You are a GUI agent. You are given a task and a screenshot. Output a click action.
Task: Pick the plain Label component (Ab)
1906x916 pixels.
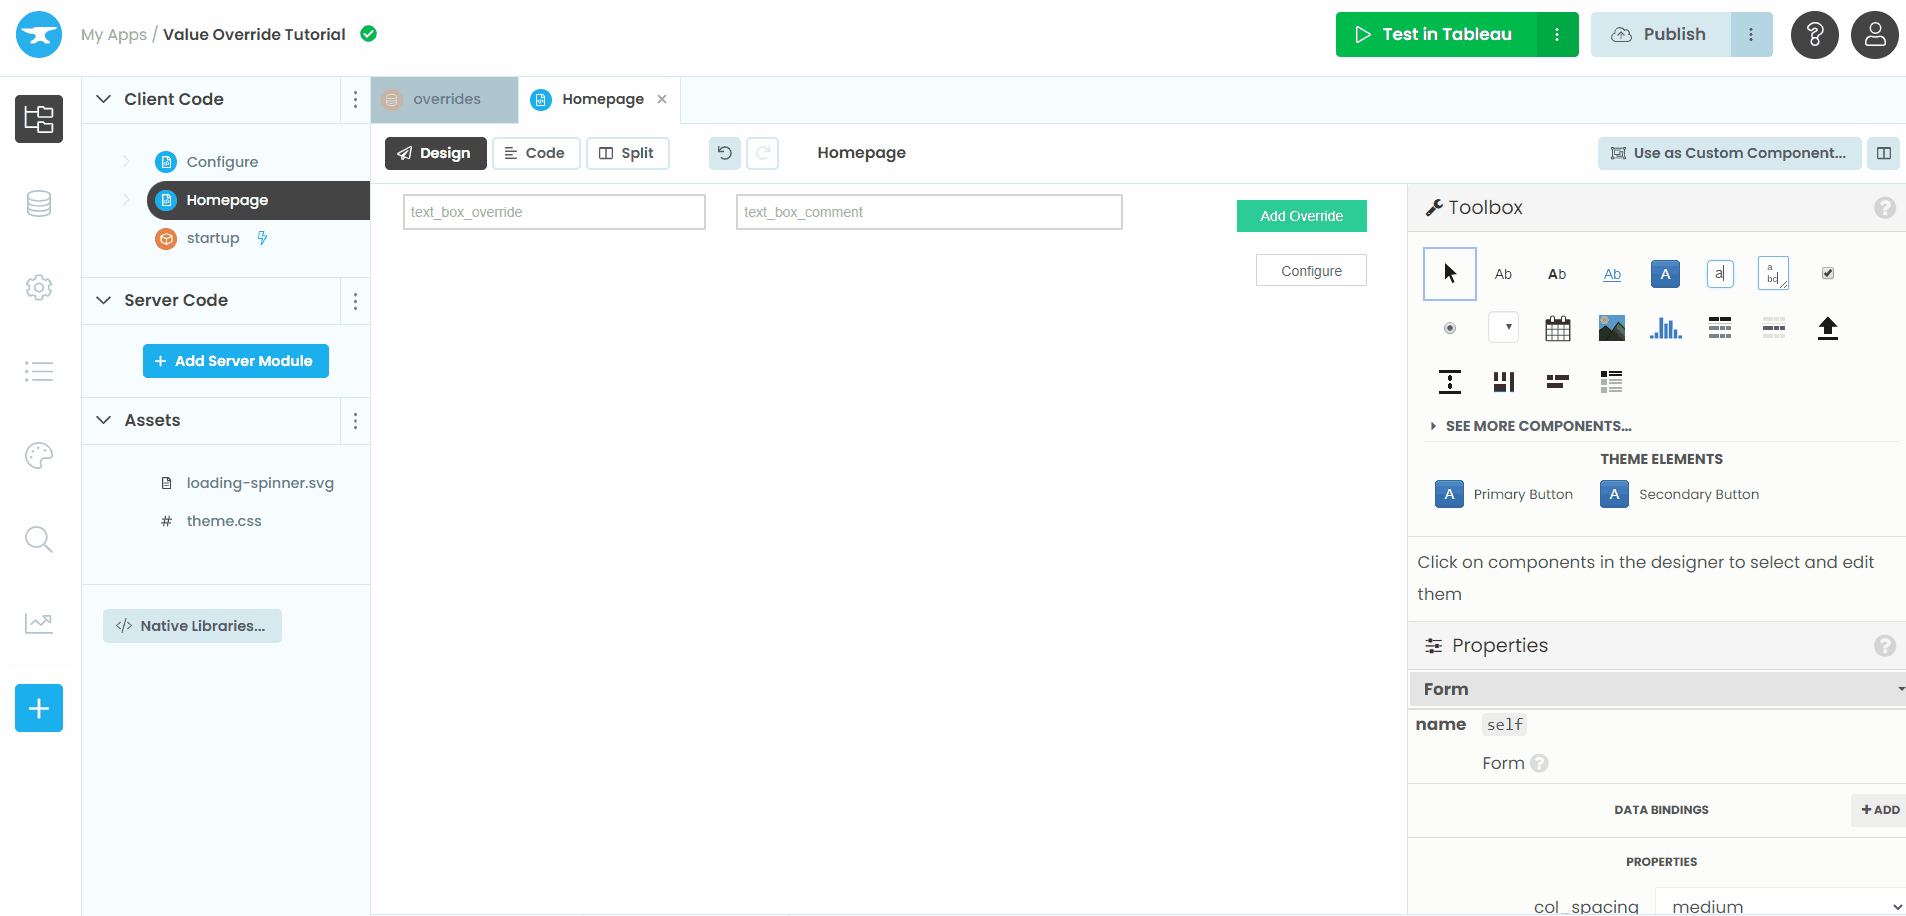coord(1503,273)
